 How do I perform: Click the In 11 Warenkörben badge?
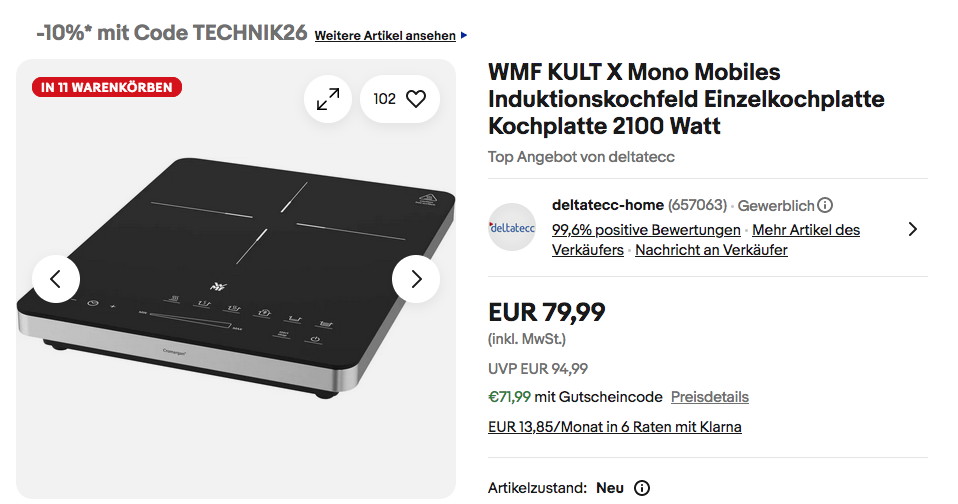[x=107, y=87]
